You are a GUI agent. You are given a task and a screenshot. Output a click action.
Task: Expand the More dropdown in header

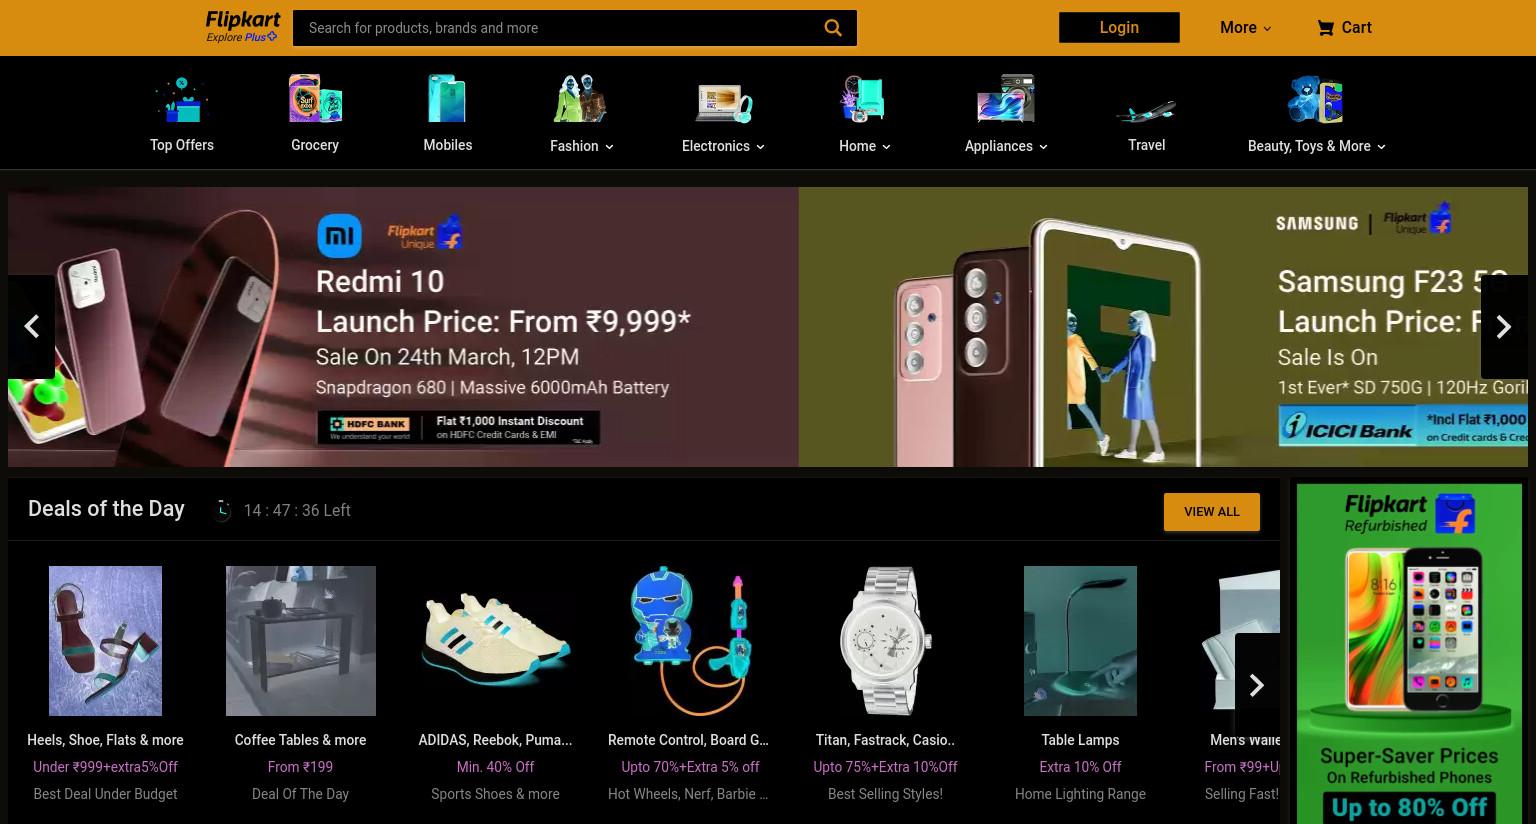coord(1245,28)
